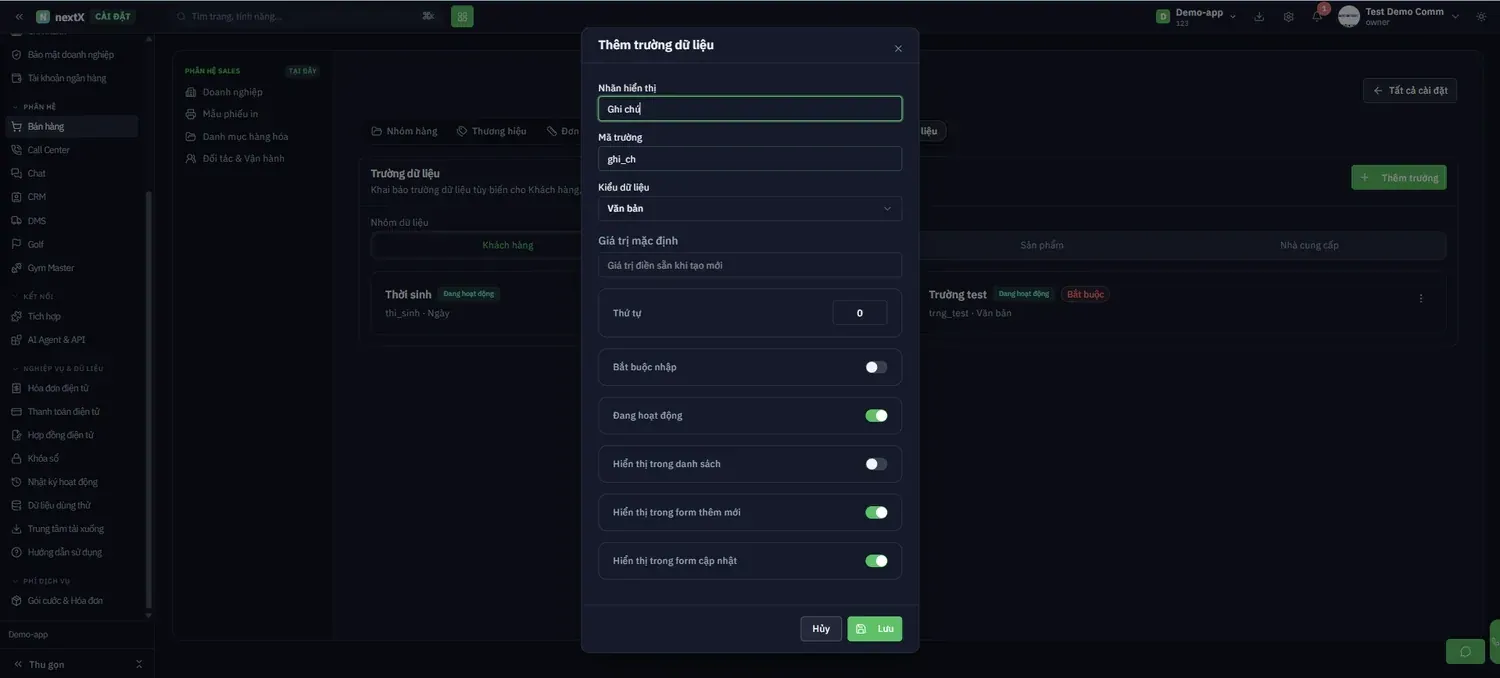Image resolution: width=1500 pixels, height=678 pixels.
Task: Toggle Hiển thị trong form thêm mới
Action: pyautogui.click(x=876, y=512)
